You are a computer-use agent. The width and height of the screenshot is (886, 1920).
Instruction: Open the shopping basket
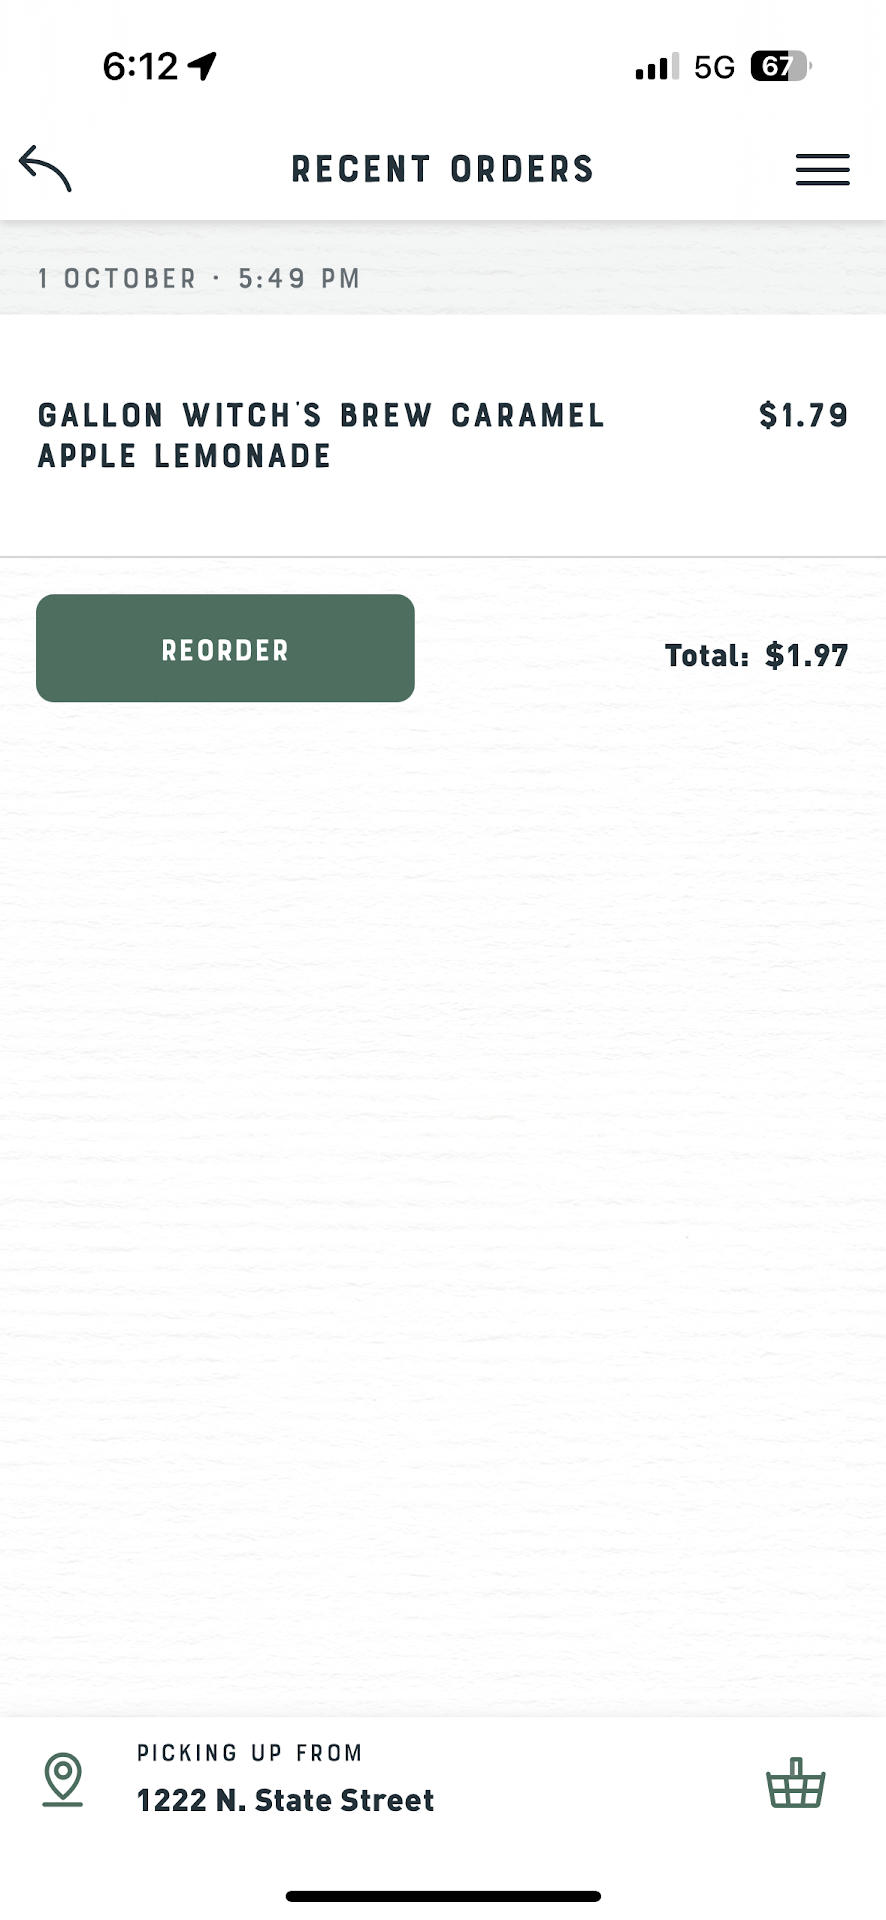click(795, 1784)
